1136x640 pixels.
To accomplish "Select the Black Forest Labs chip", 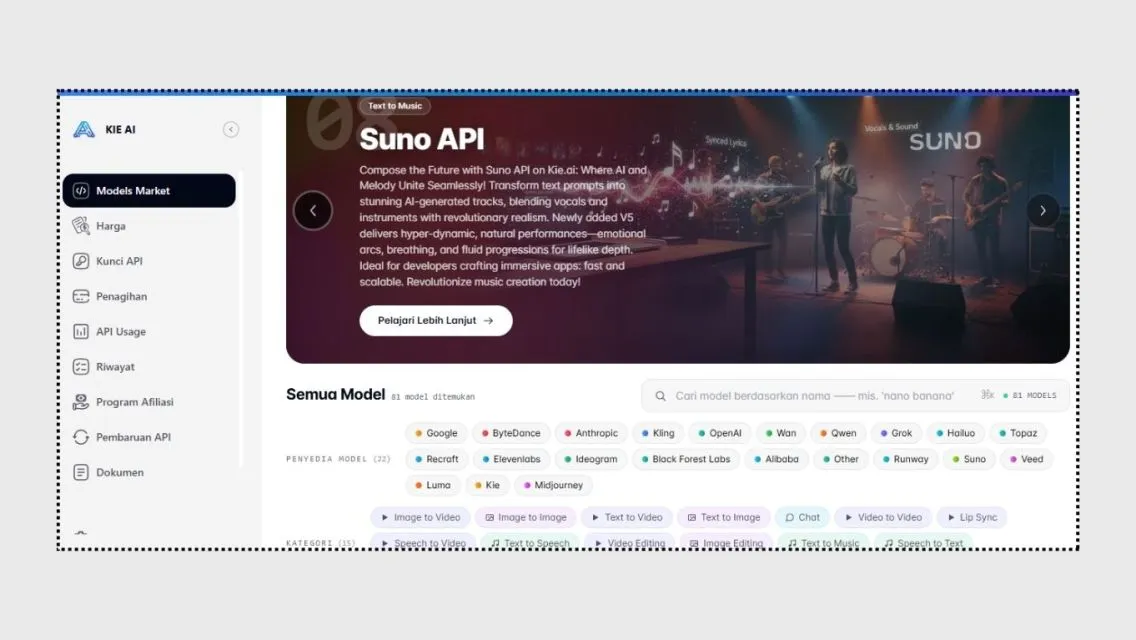I will point(686,460).
